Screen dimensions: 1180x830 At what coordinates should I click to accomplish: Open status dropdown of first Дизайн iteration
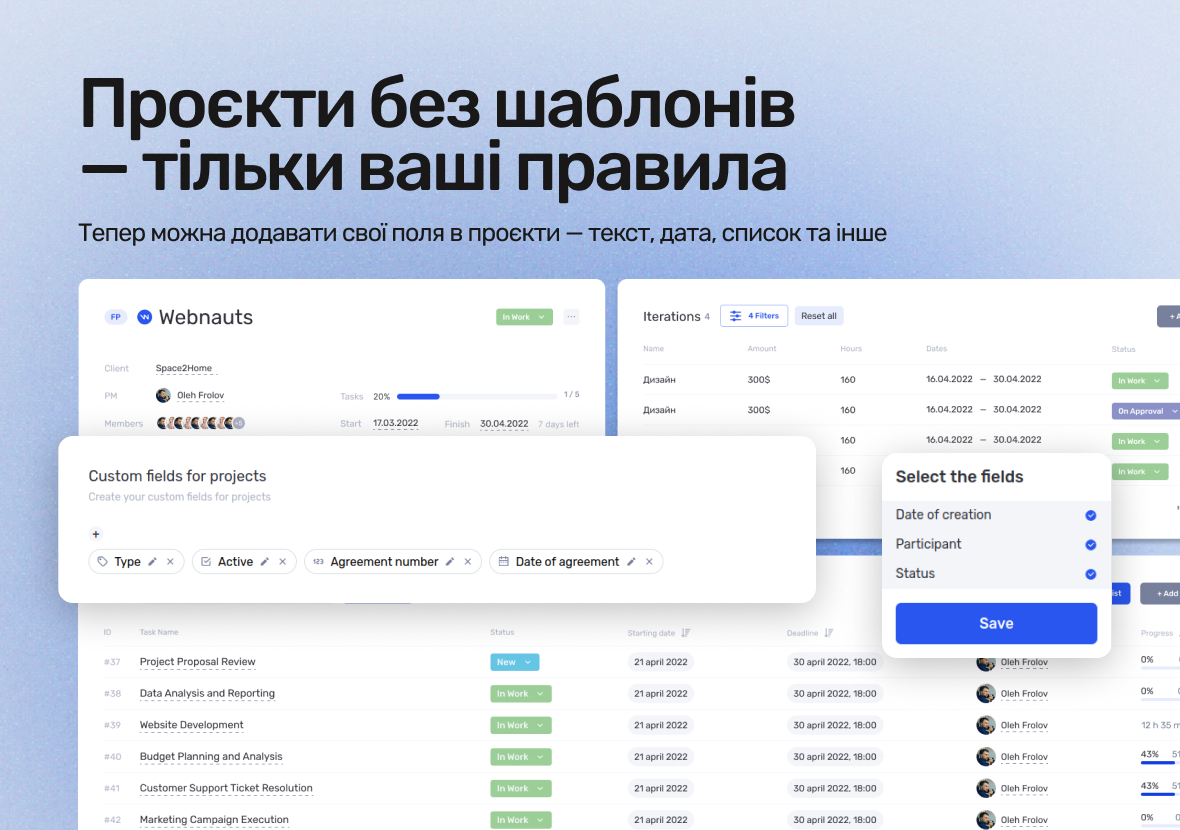[1140, 381]
